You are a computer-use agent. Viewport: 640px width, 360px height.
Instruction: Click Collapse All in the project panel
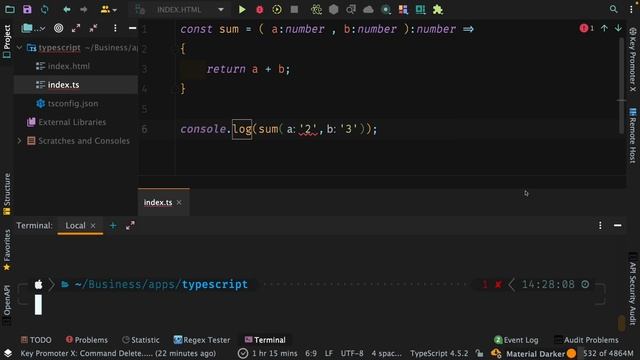pyautogui.click(x=93, y=28)
